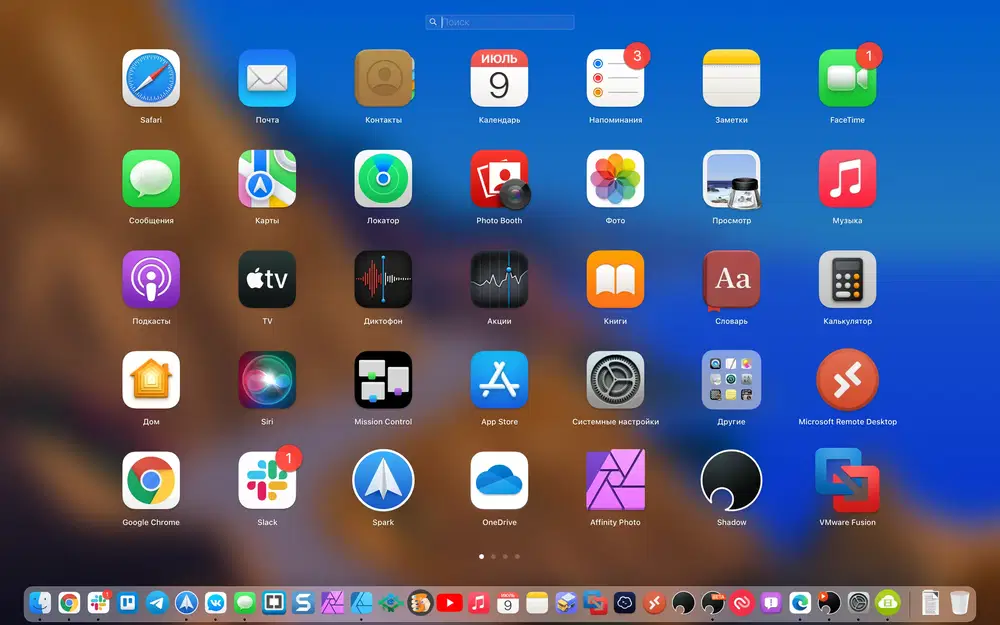Launch Microsoft Edge from the Dock
The width and height of the screenshot is (1000, 625).
pyautogui.click(x=800, y=603)
